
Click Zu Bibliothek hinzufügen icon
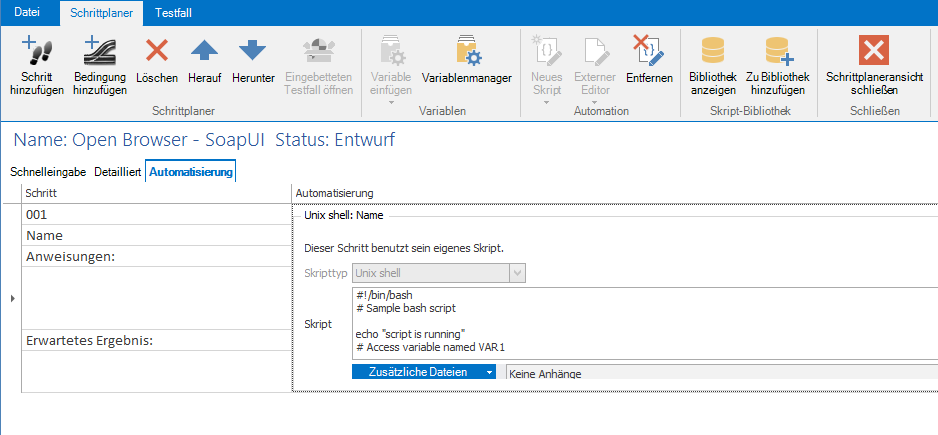pyautogui.click(x=778, y=52)
